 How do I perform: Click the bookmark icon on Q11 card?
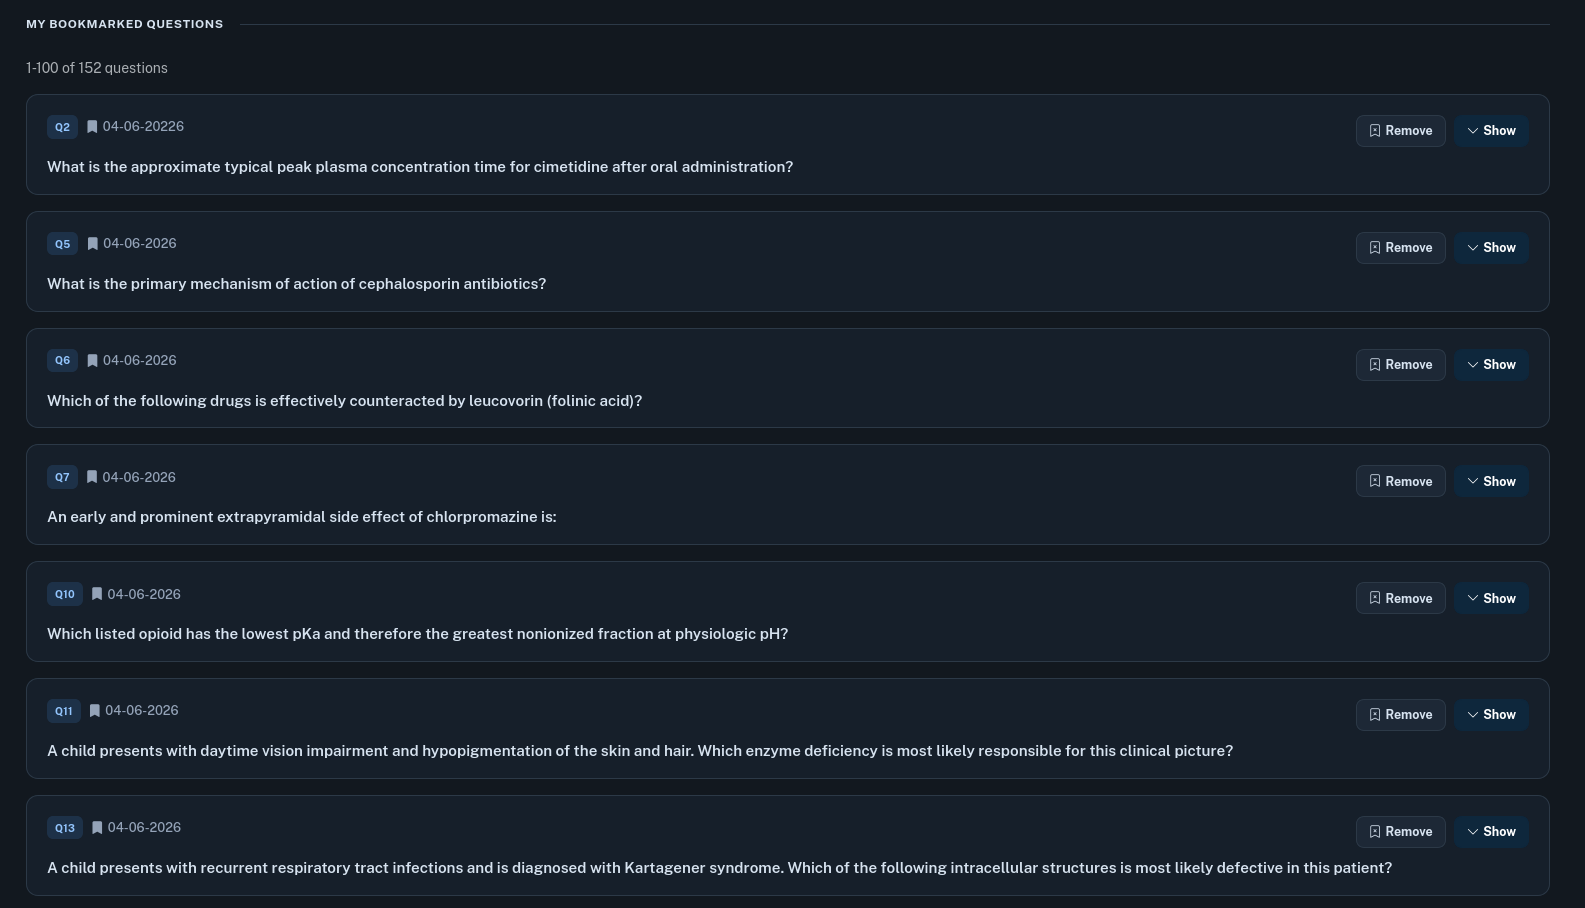(95, 711)
